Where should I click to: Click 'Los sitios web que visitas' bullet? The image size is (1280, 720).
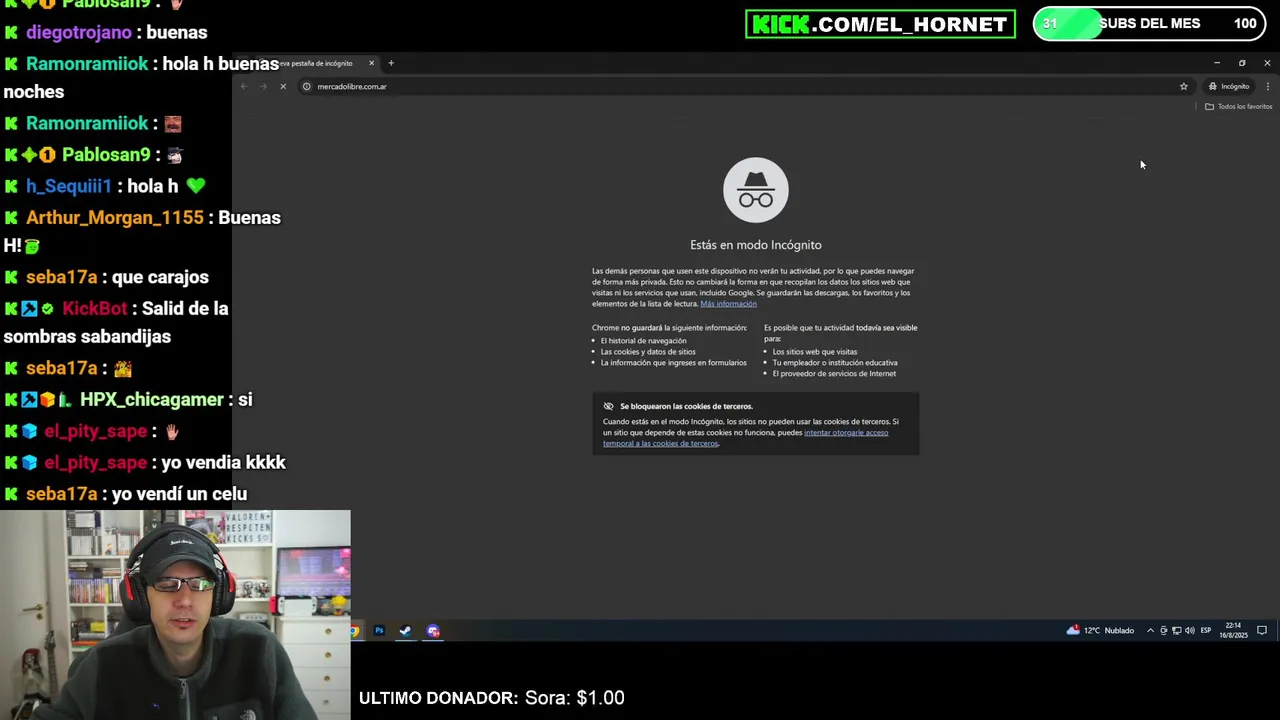814,352
